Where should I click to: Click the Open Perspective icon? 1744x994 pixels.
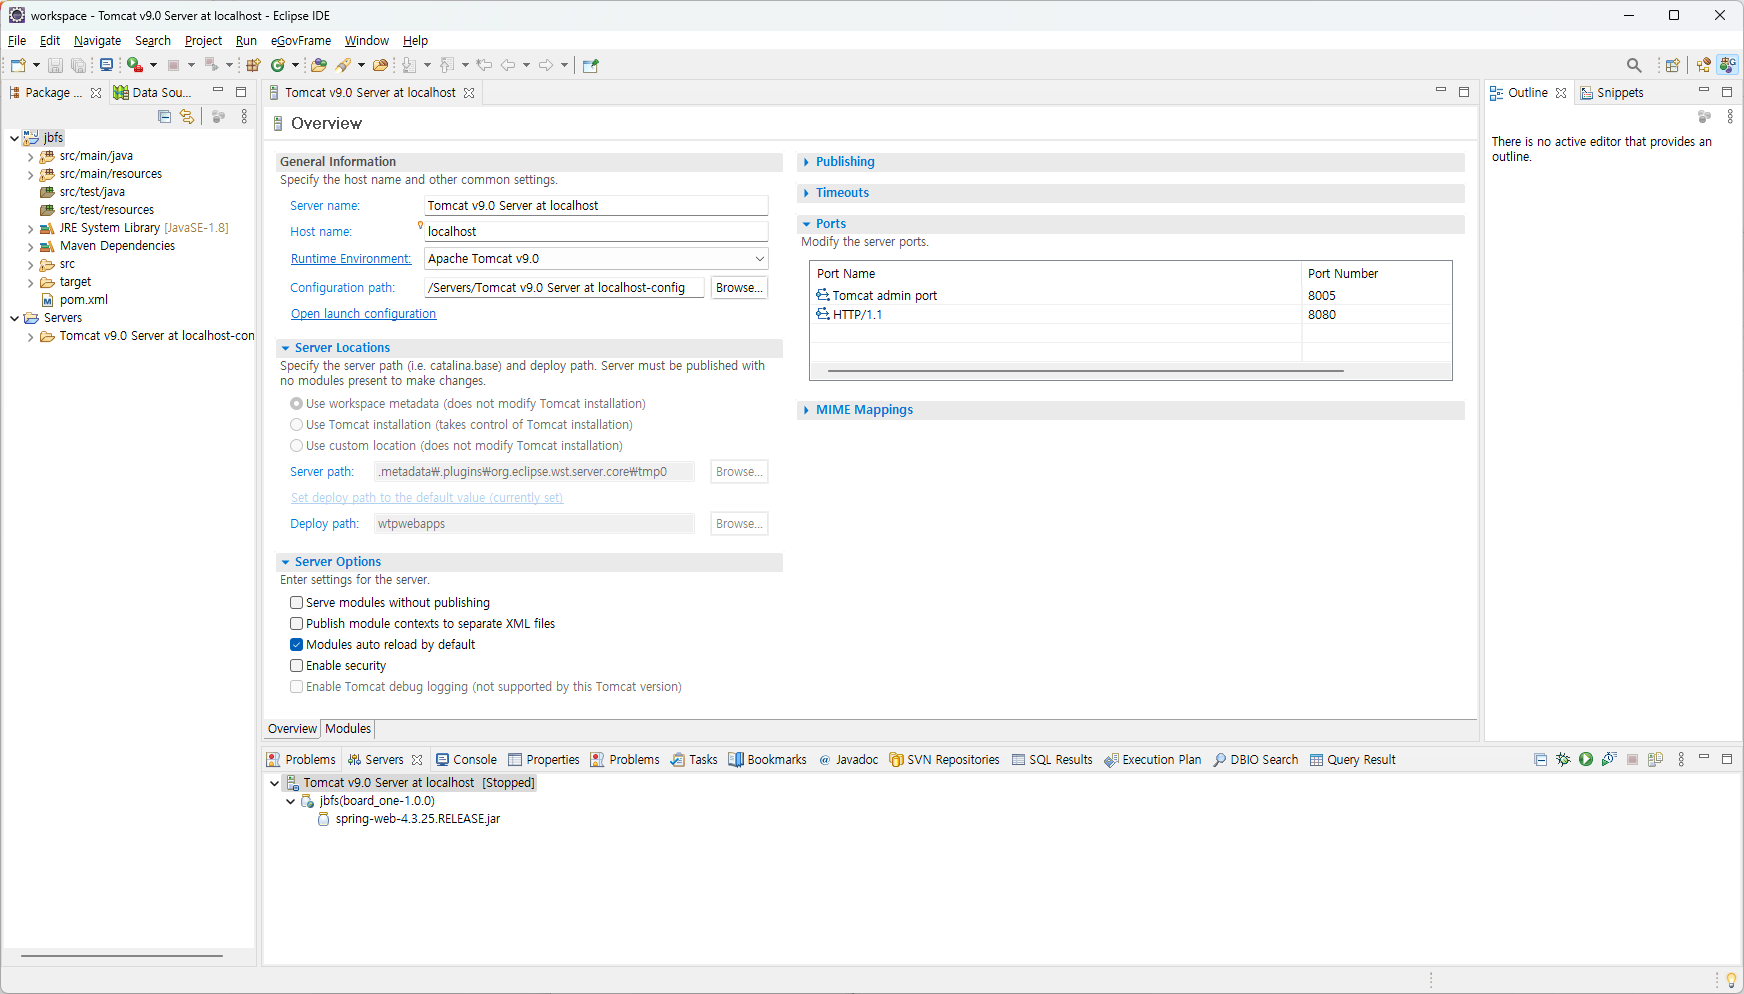tap(1672, 65)
